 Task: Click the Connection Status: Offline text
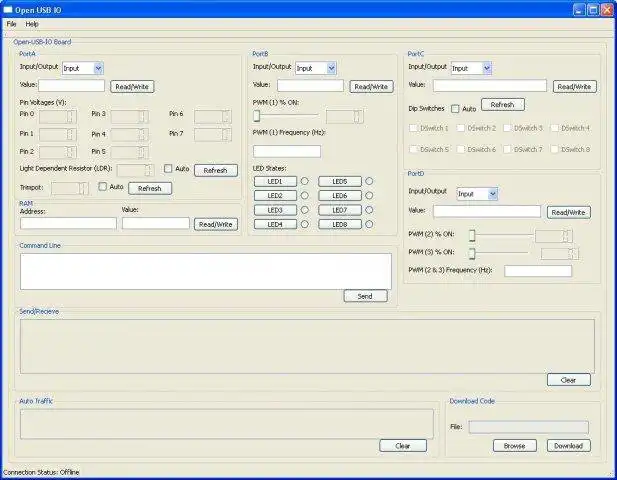coord(41,472)
